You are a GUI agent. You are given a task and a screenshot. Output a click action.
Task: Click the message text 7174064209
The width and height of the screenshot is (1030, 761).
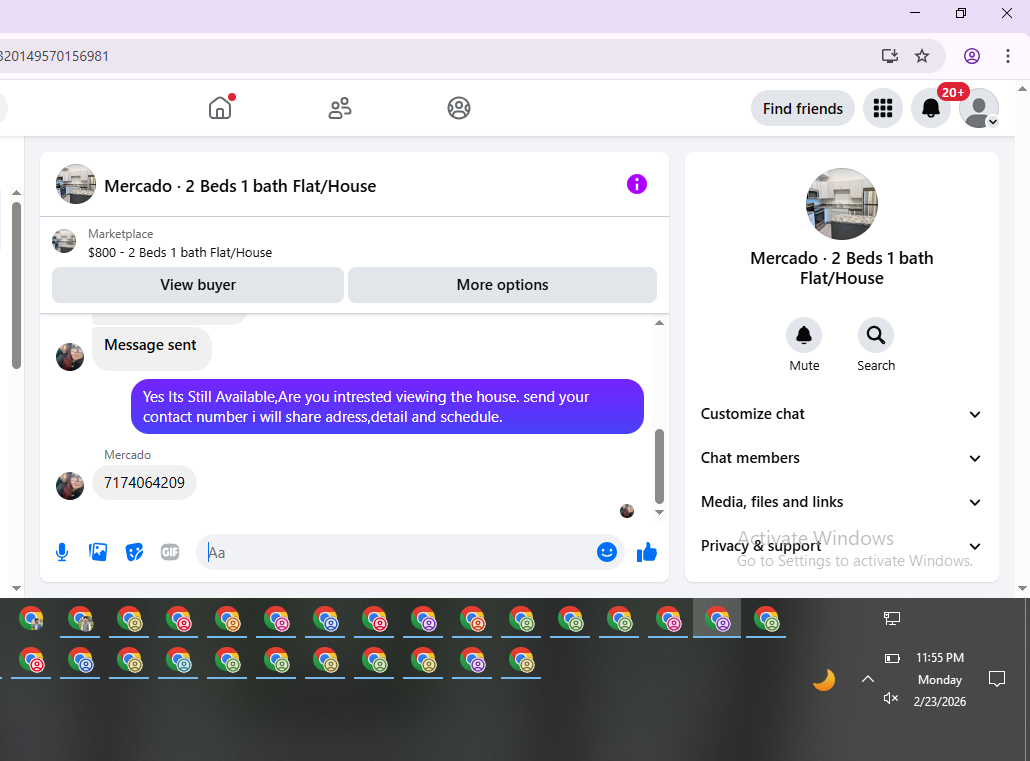pyautogui.click(x=145, y=483)
